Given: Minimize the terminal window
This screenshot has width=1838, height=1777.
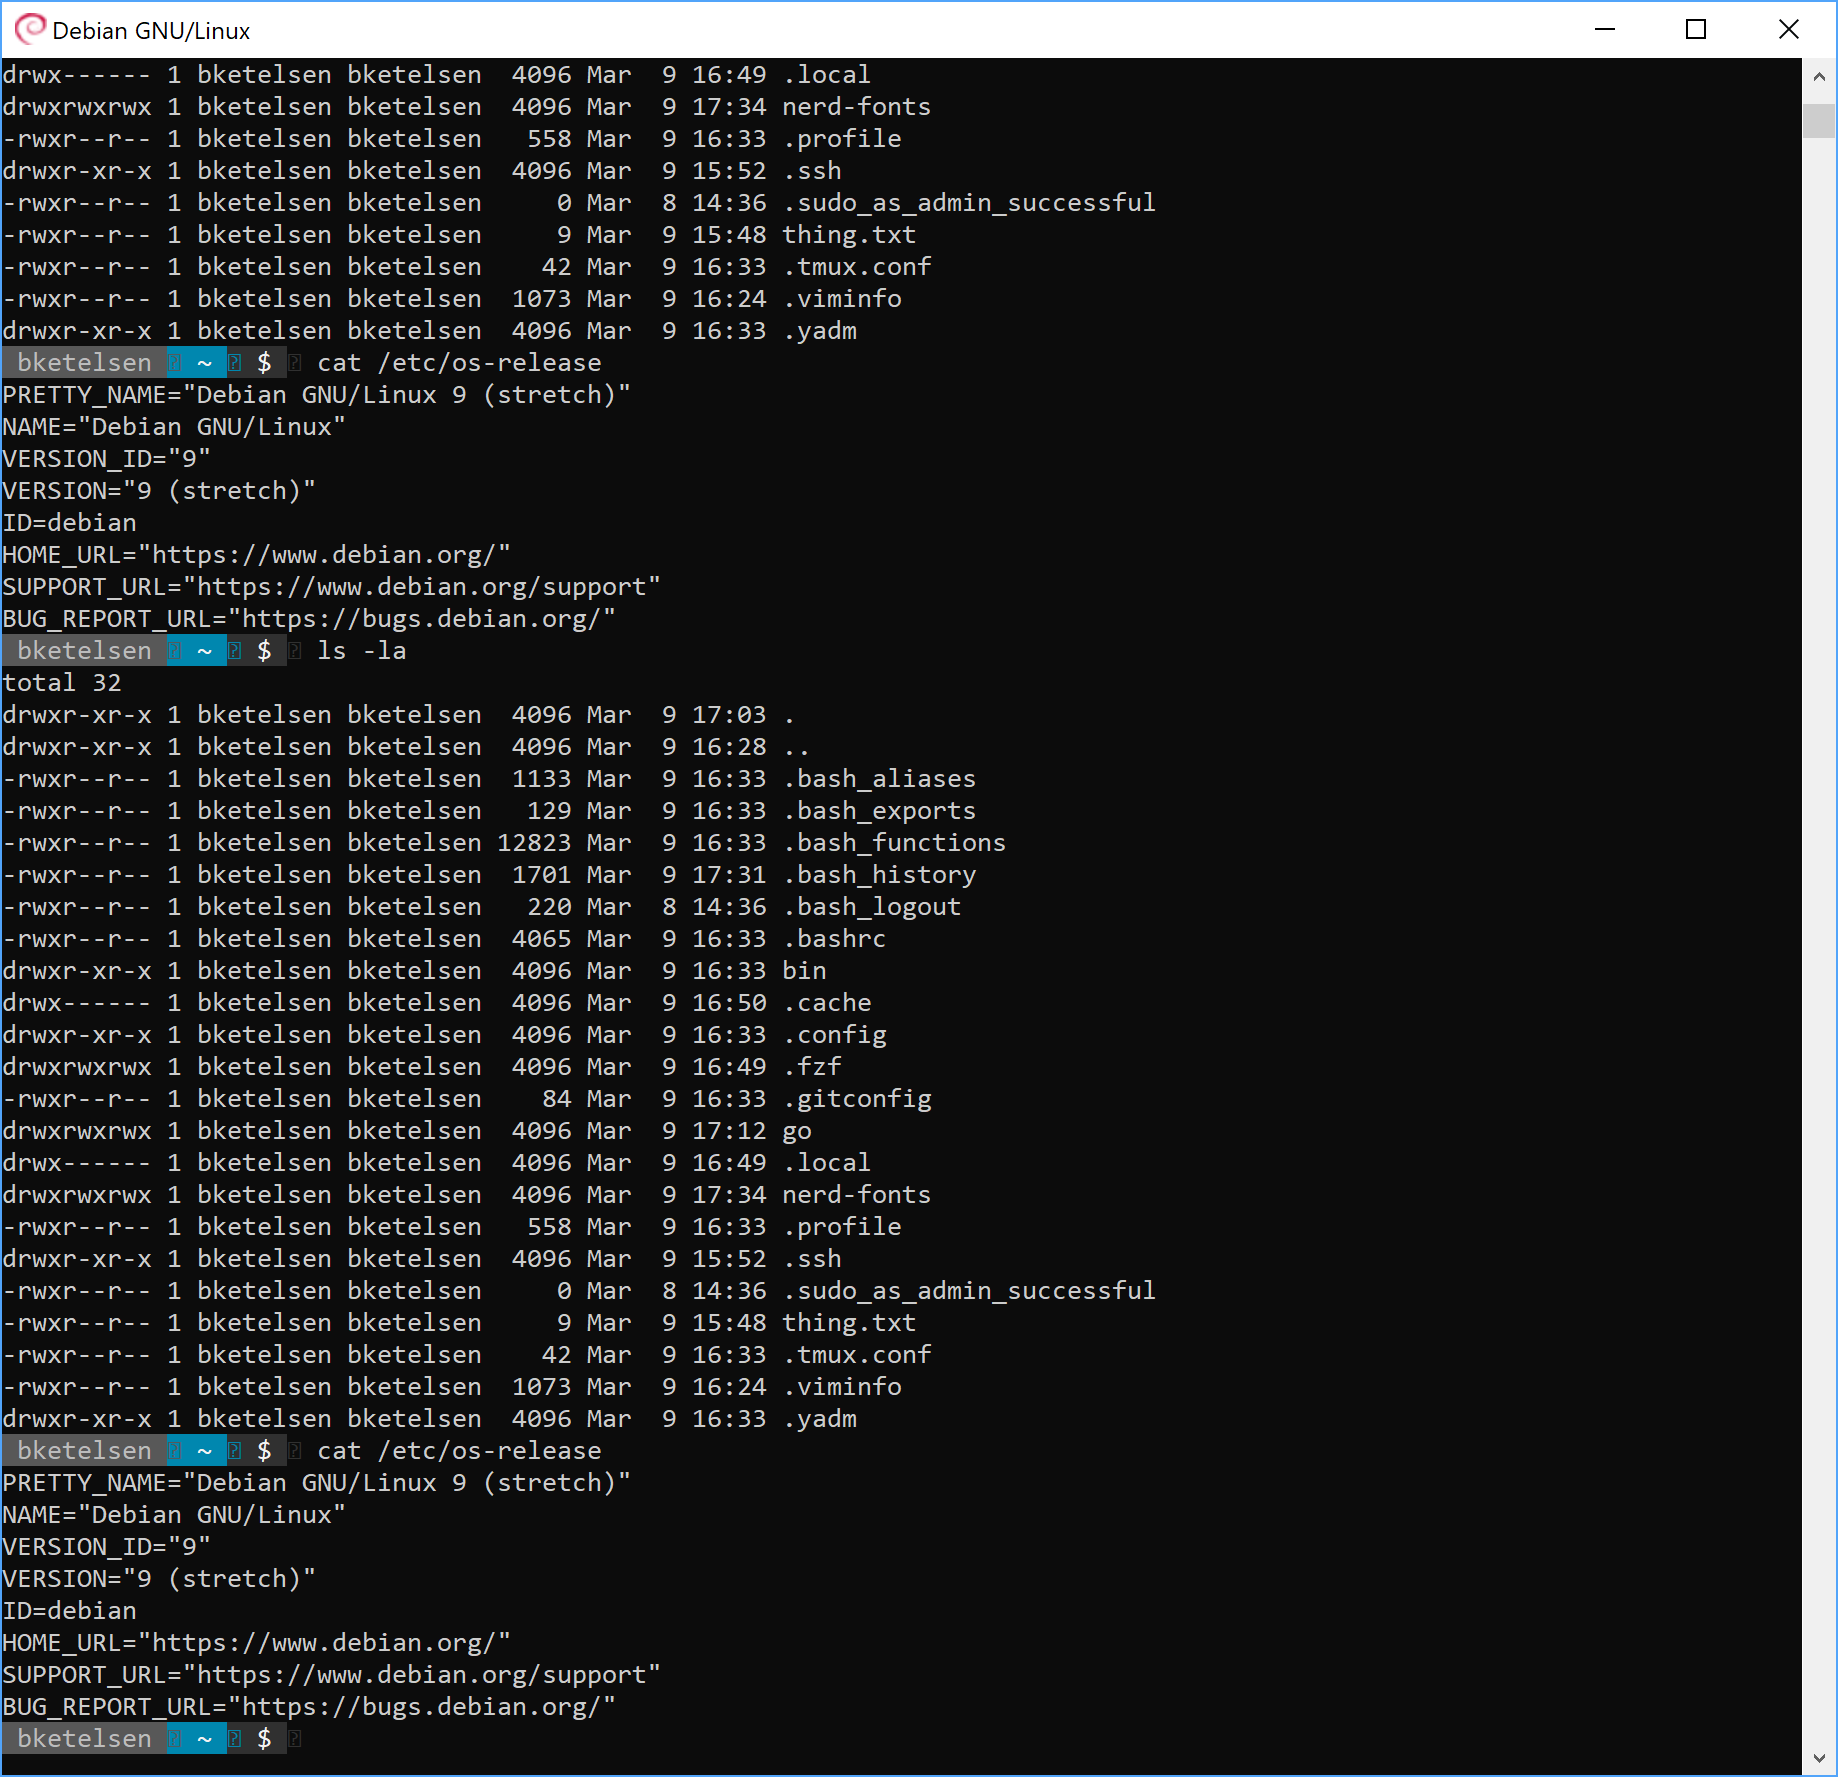Looking at the screenshot, I should pyautogui.click(x=1604, y=30).
